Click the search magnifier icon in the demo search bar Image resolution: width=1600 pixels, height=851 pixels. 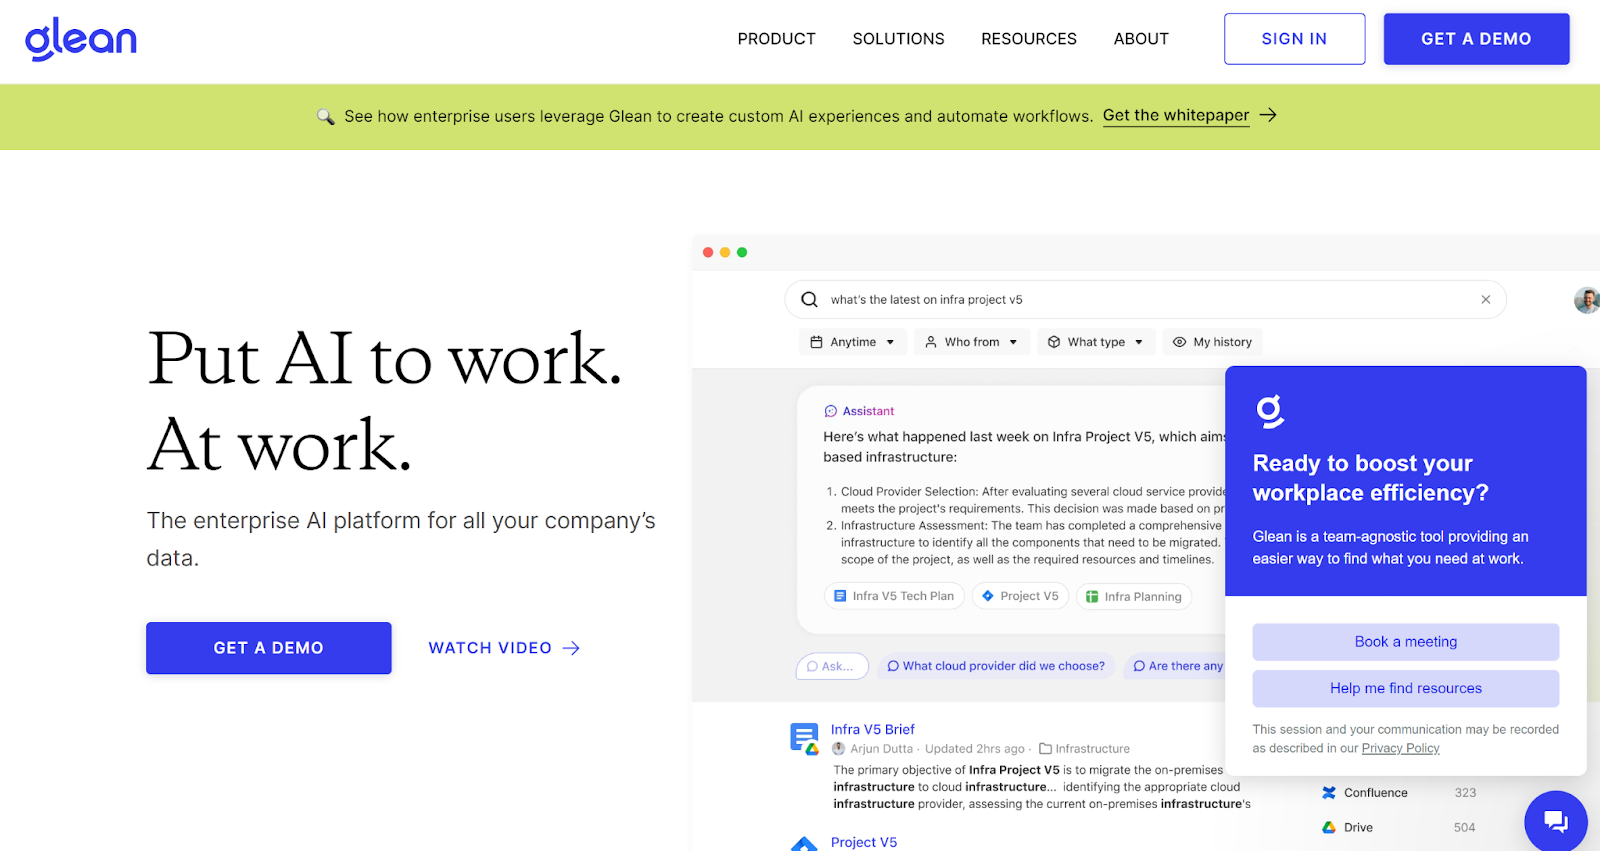click(x=809, y=299)
